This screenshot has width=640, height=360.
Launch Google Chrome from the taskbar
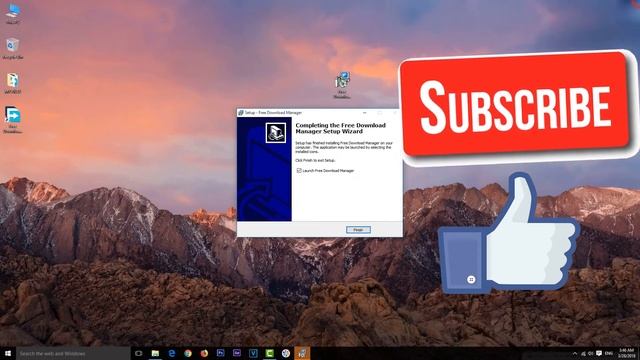[188, 353]
